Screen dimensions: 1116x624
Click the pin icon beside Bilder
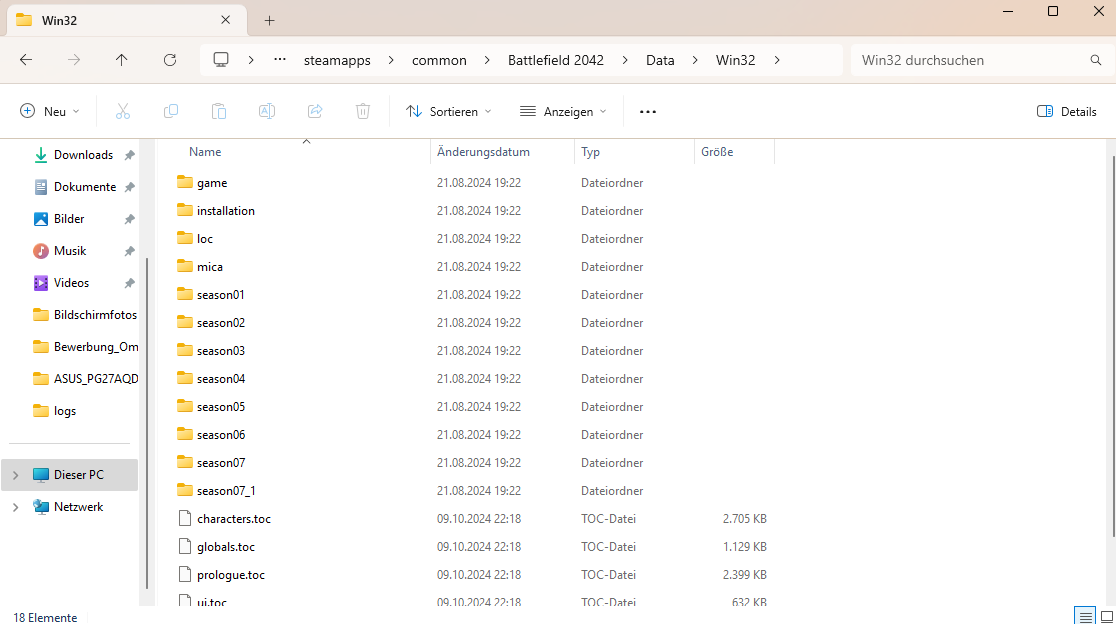tap(130, 219)
